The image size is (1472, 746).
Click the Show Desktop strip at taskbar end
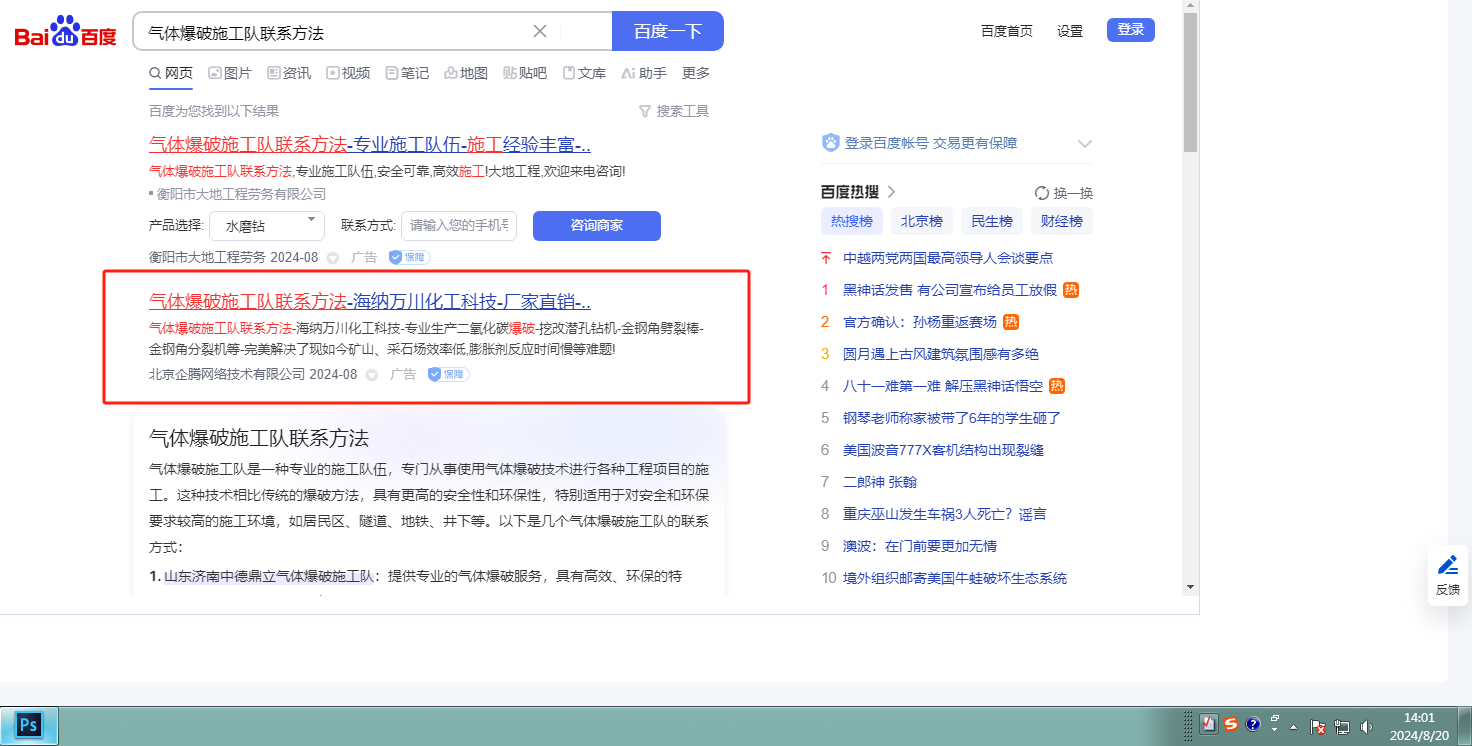[1465, 726]
